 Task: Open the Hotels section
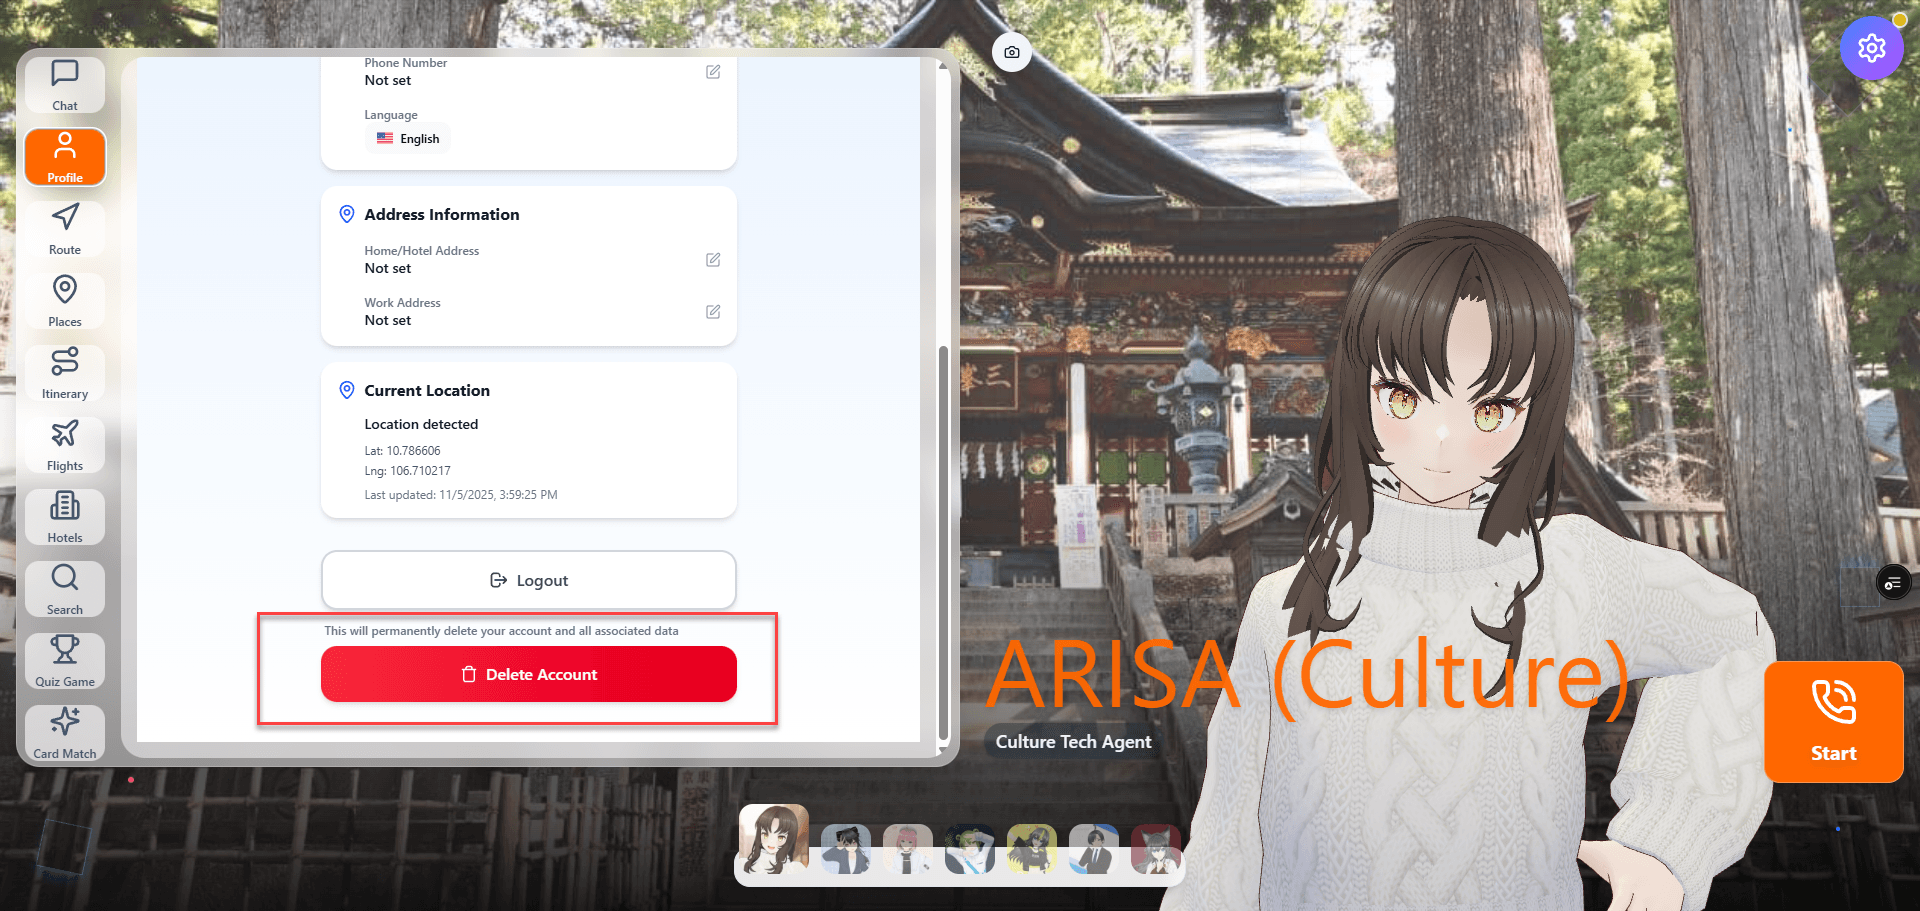pyautogui.click(x=65, y=517)
